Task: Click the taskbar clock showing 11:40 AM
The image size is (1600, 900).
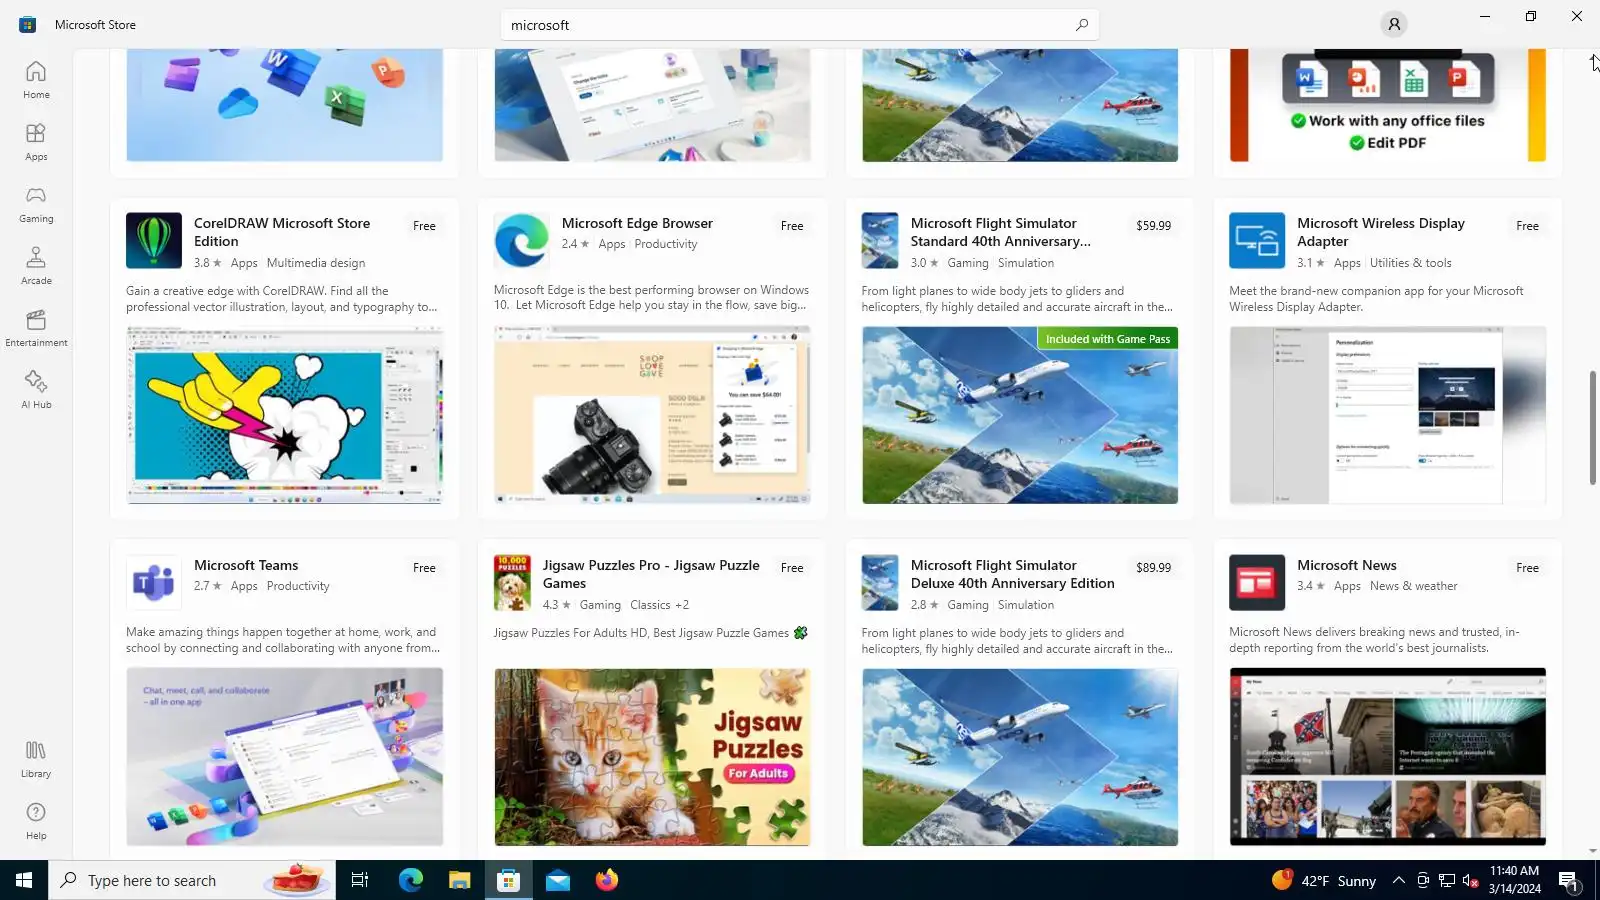Action: click(x=1514, y=880)
